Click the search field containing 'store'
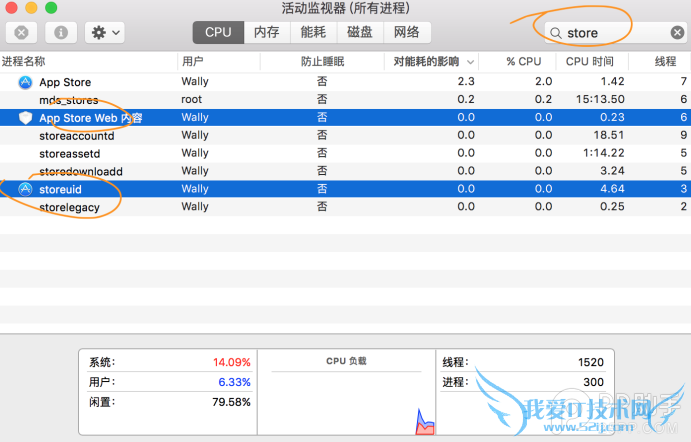Viewport: 691px width, 442px height. (x=615, y=33)
